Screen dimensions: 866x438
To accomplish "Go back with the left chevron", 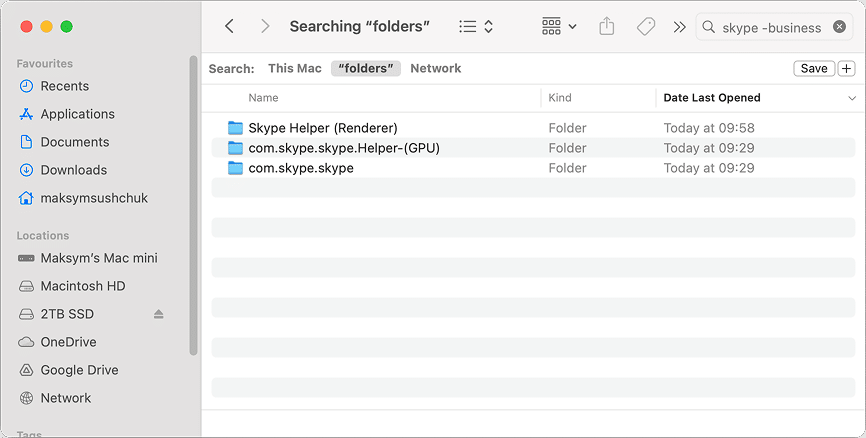I will 230,27.
